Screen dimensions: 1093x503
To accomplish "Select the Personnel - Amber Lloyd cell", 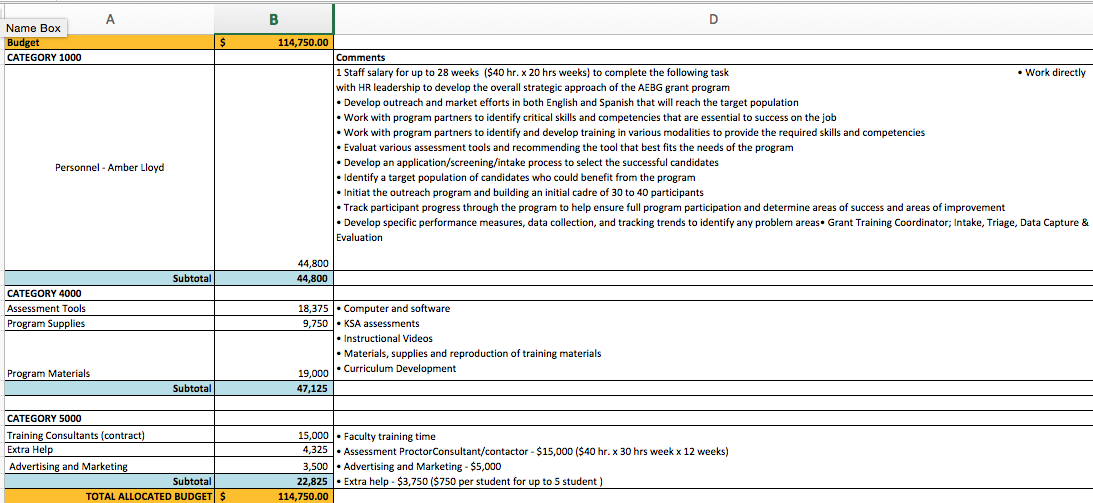I will pos(108,167).
